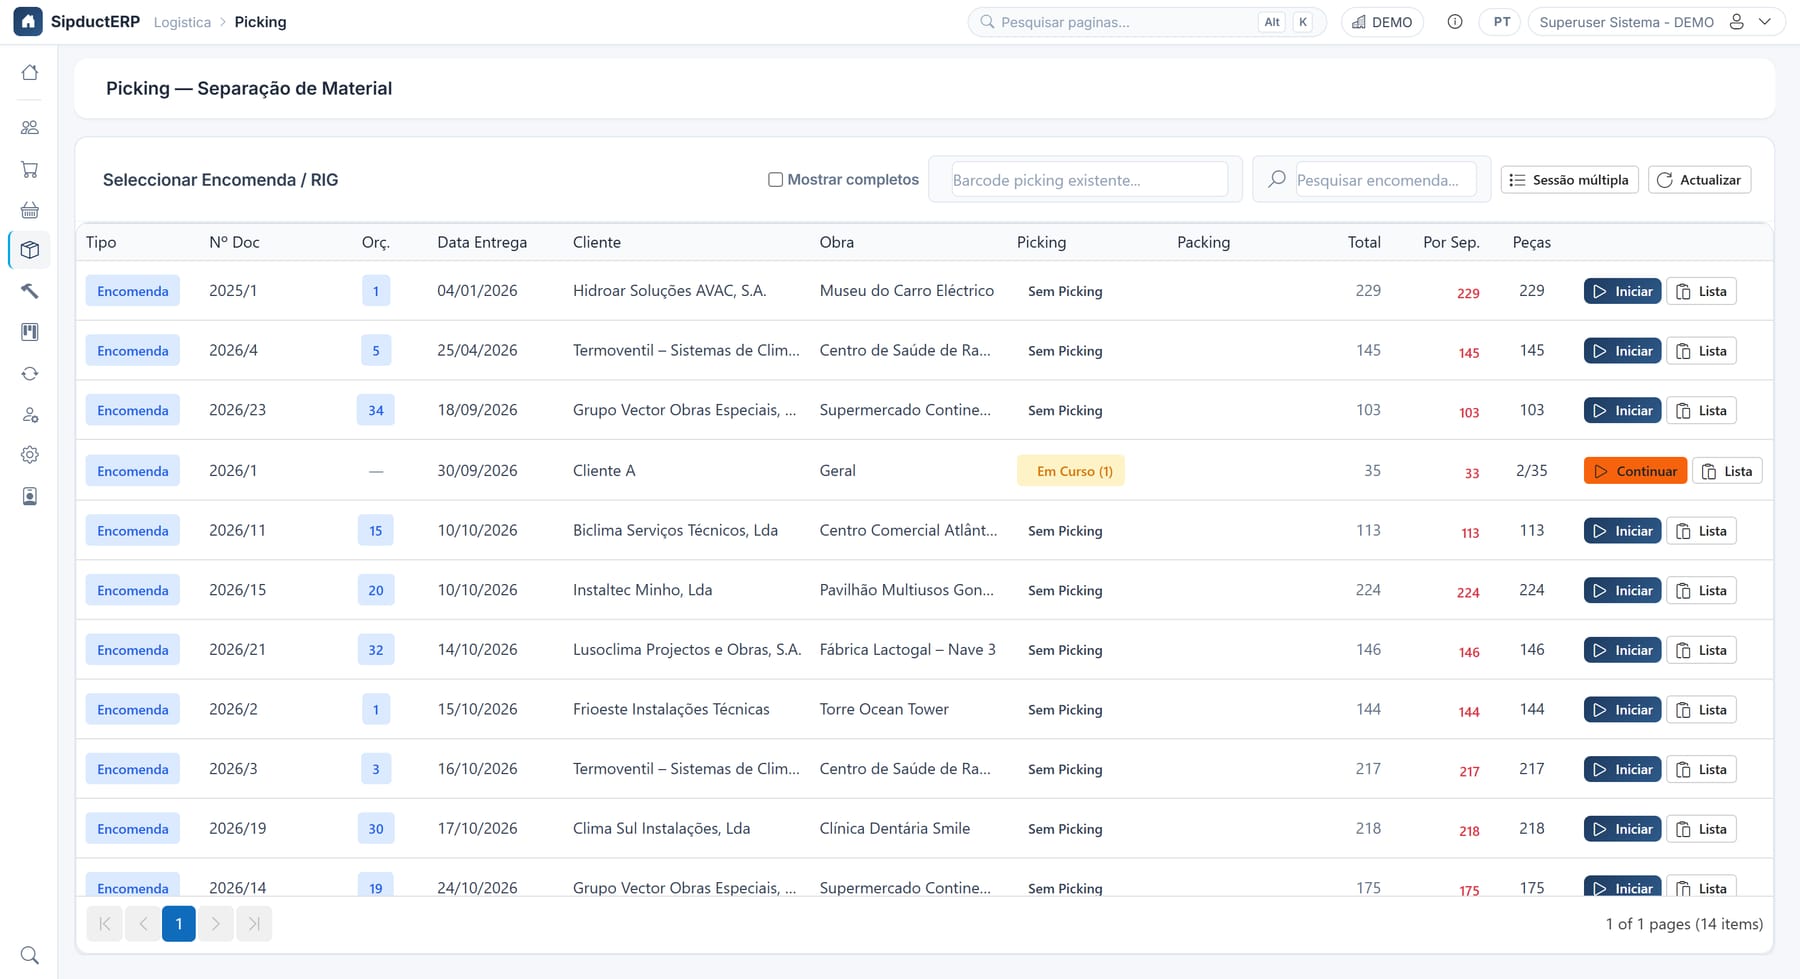
Task: Click Sessão múltipla button
Action: (x=1569, y=180)
